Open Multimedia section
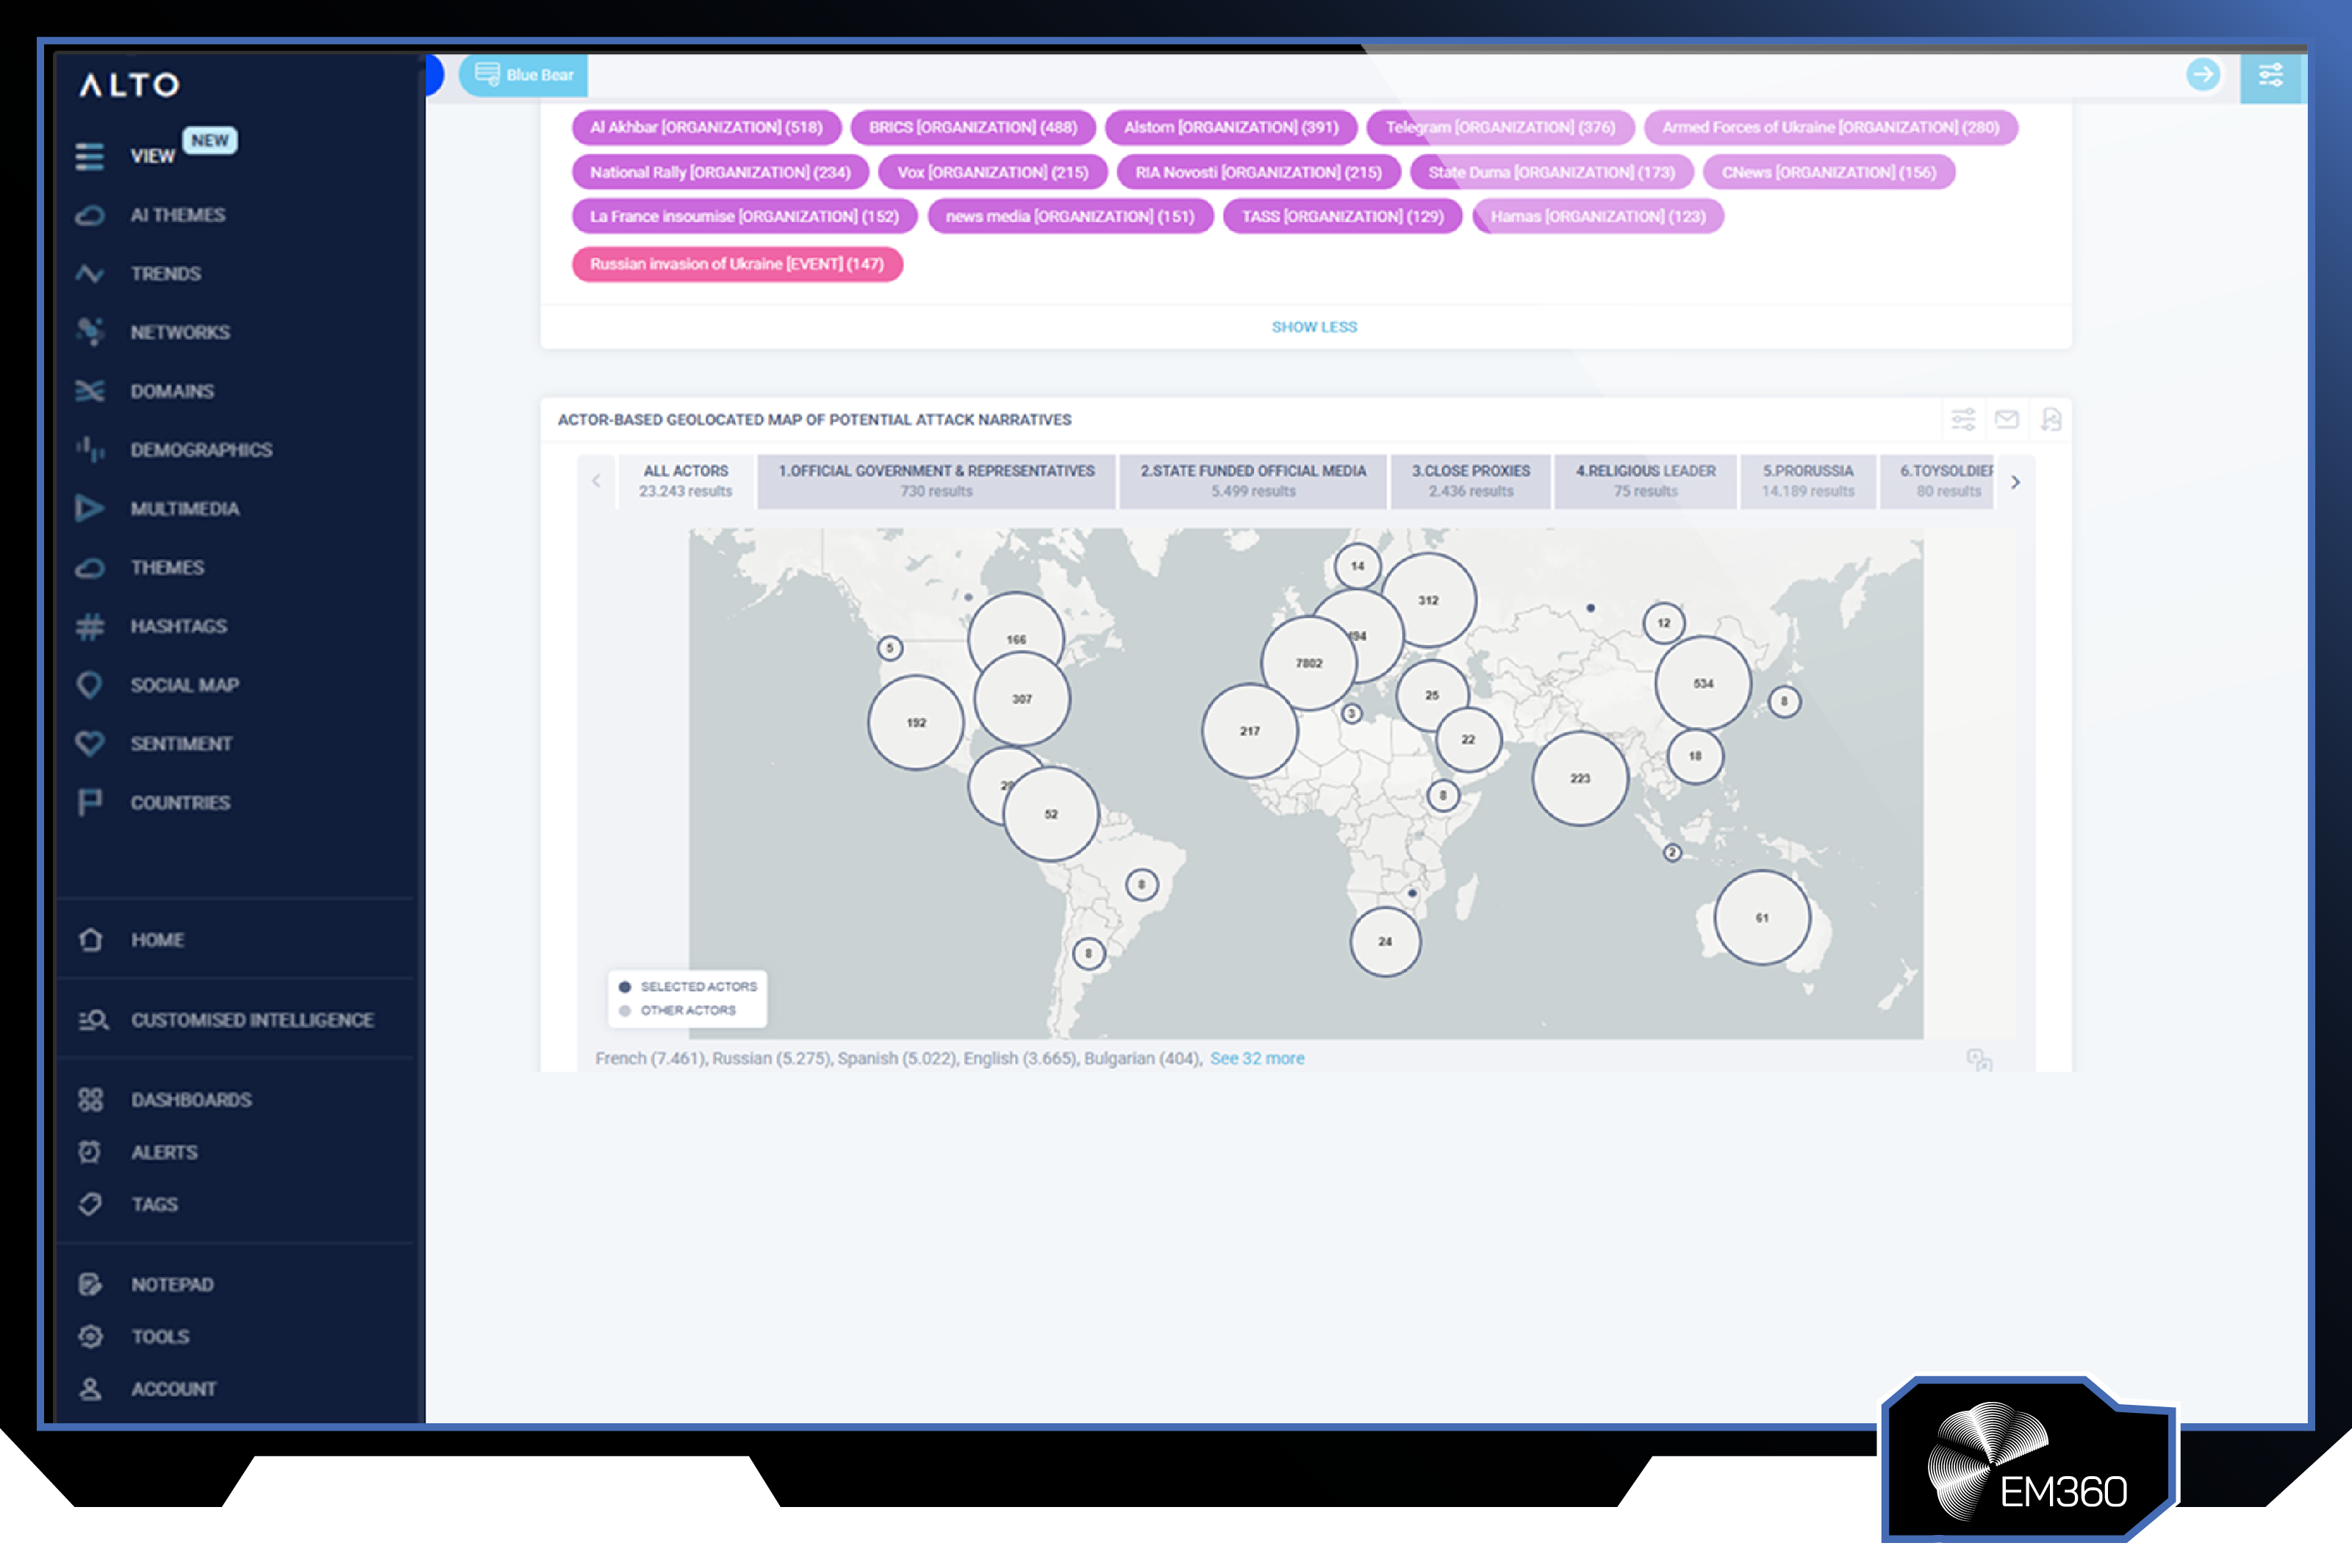The height and width of the screenshot is (1568, 2352). 185,509
